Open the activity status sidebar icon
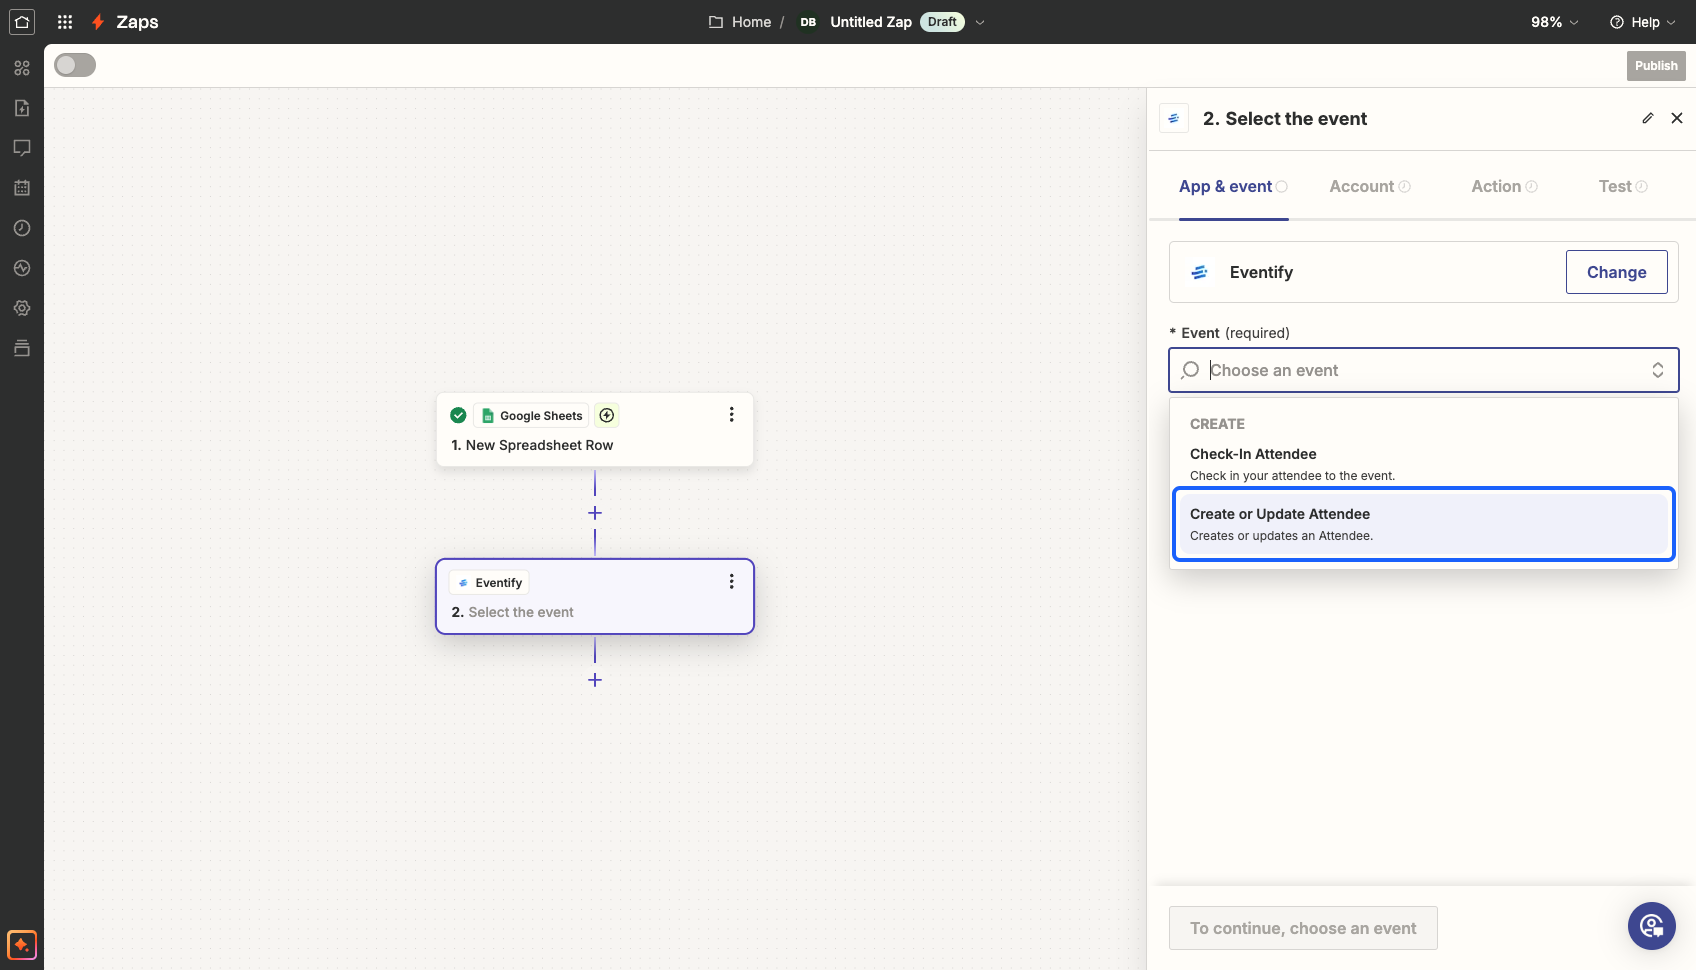This screenshot has width=1696, height=970. pos(22,268)
